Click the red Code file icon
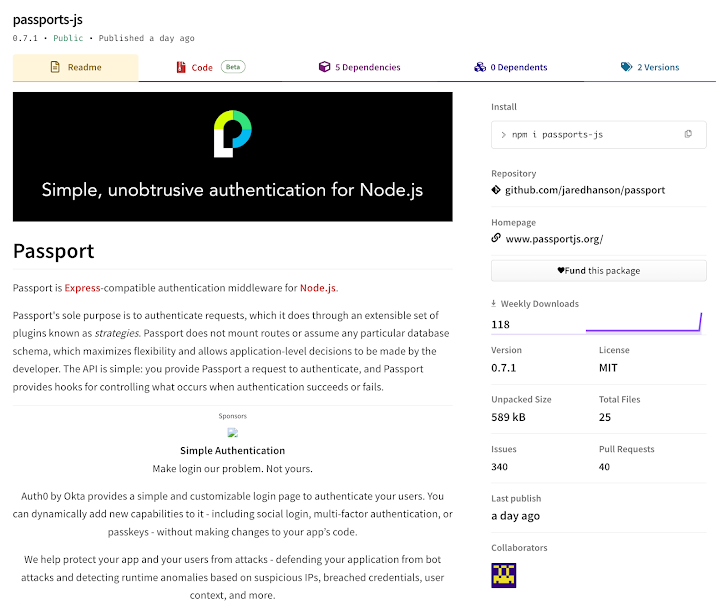Screen dimensions: 728x604 coord(181,68)
